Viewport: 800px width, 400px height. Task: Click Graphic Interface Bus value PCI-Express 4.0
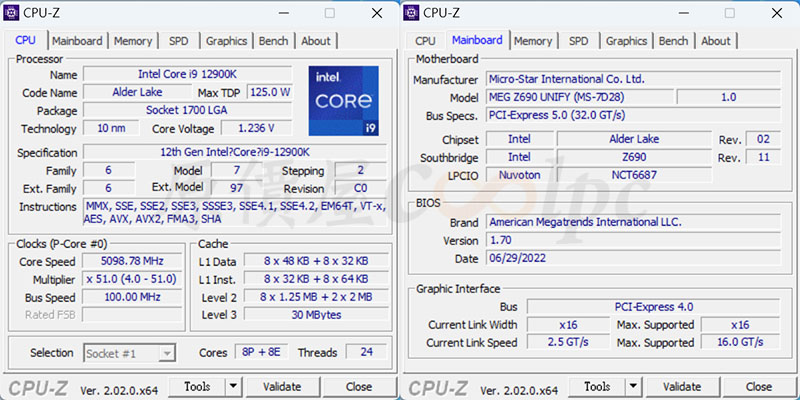tap(654, 307)
